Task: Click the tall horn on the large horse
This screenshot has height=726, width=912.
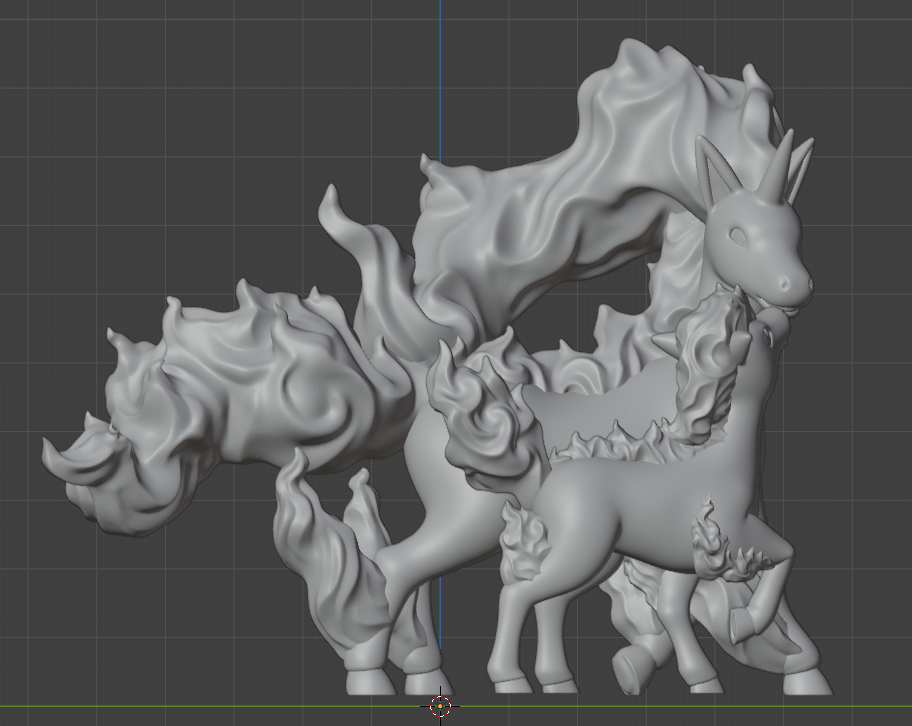Action: (x=776, y=158)
